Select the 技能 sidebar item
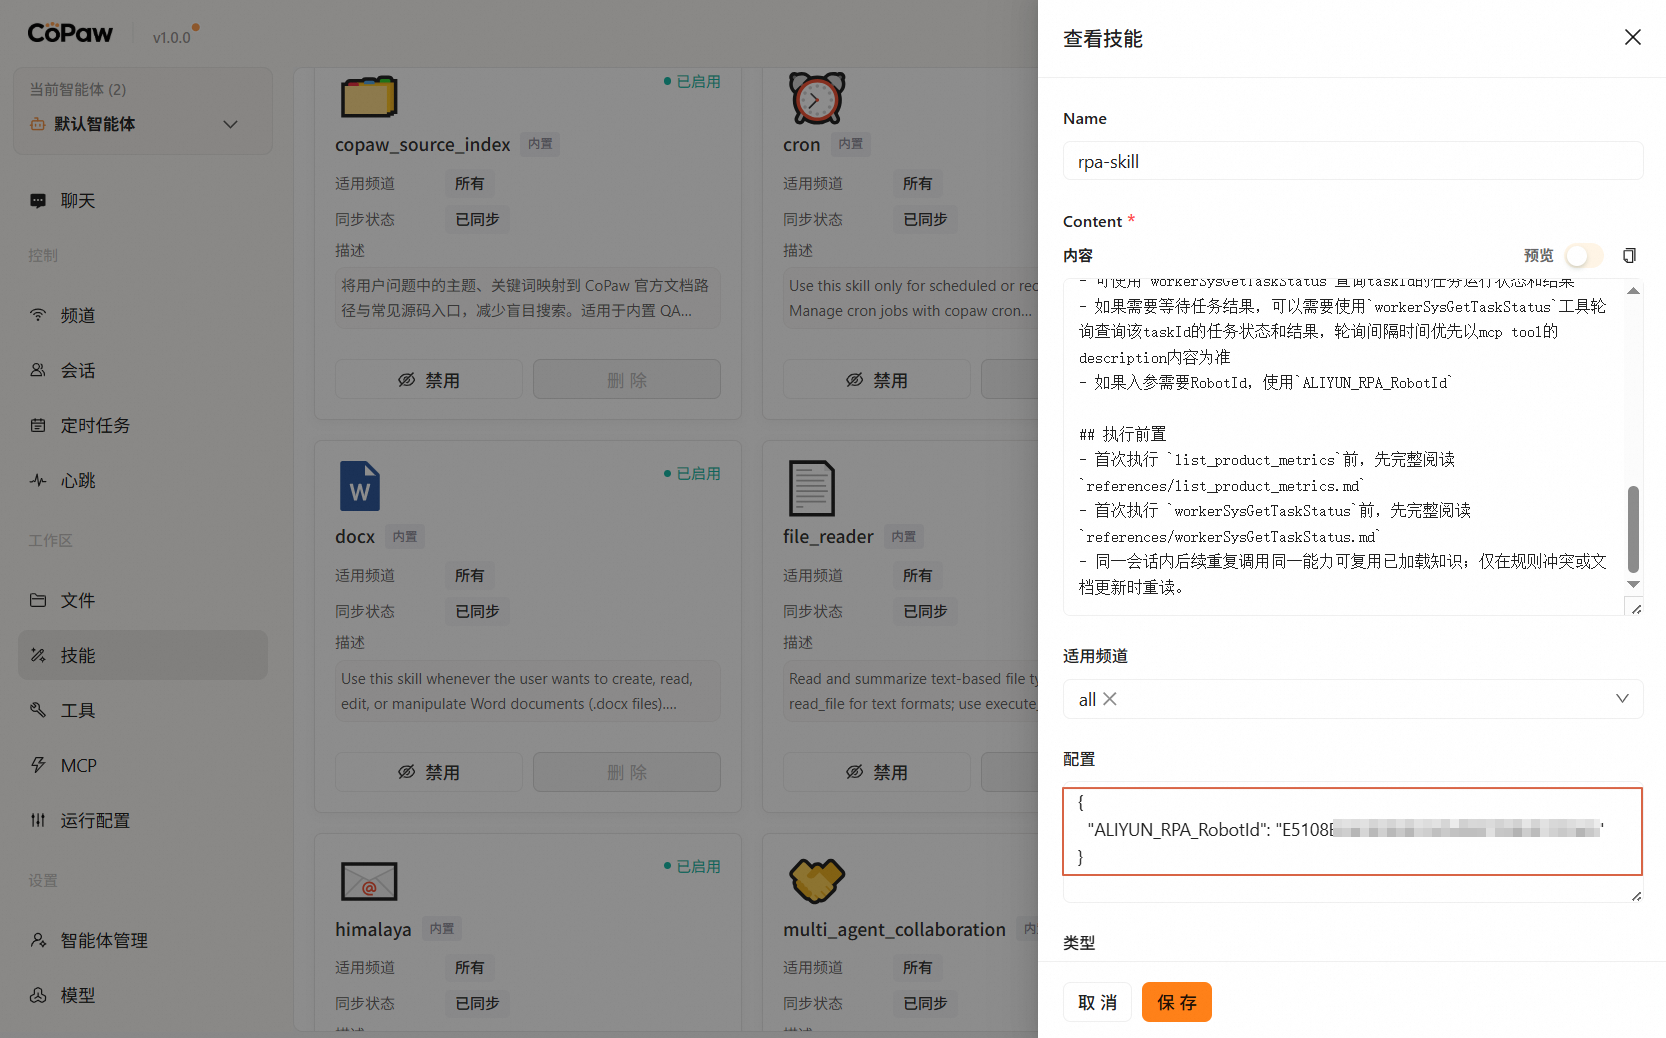Viewport: 1666px width, 1038px height. point(143,655)
